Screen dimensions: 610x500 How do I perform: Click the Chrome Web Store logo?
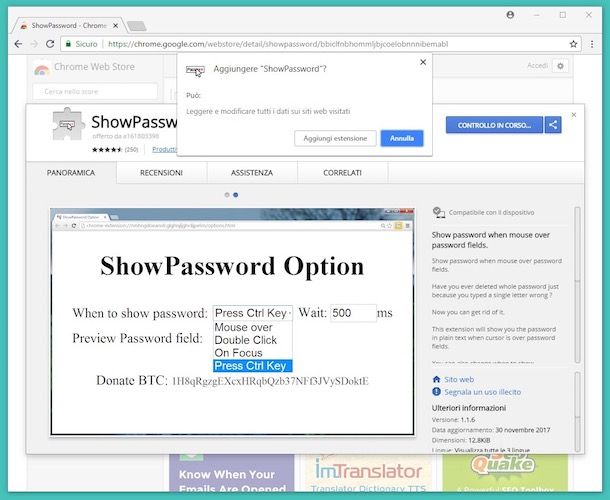pos(42,69)
